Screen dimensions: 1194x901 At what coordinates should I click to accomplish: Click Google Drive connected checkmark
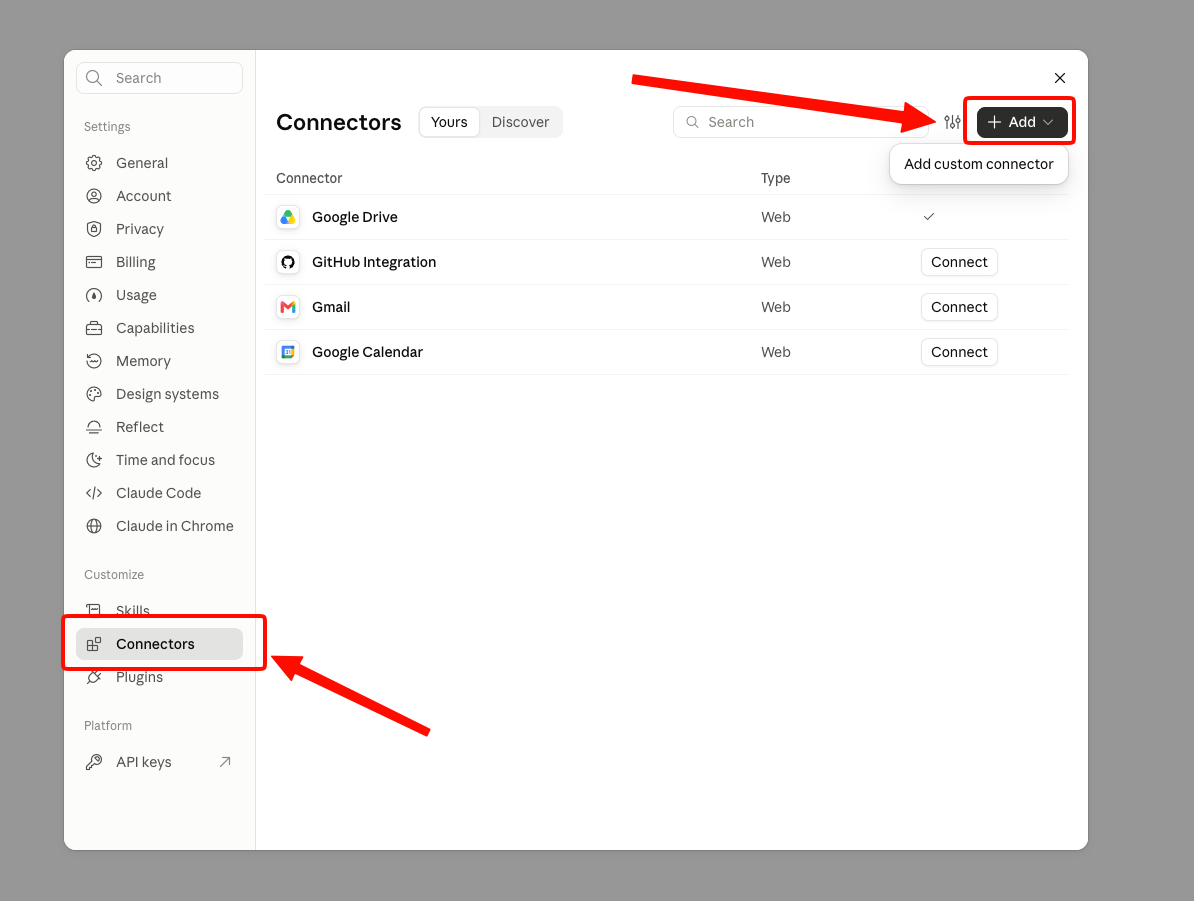pos(929,217)
